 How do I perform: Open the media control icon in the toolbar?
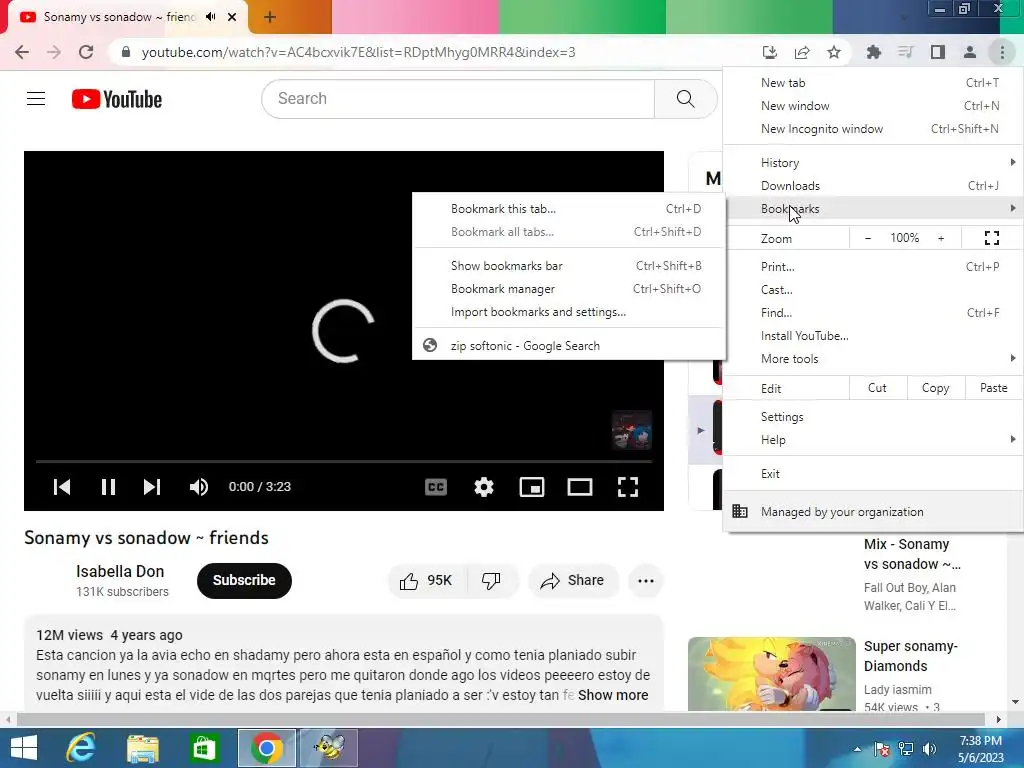click(906, 52)
